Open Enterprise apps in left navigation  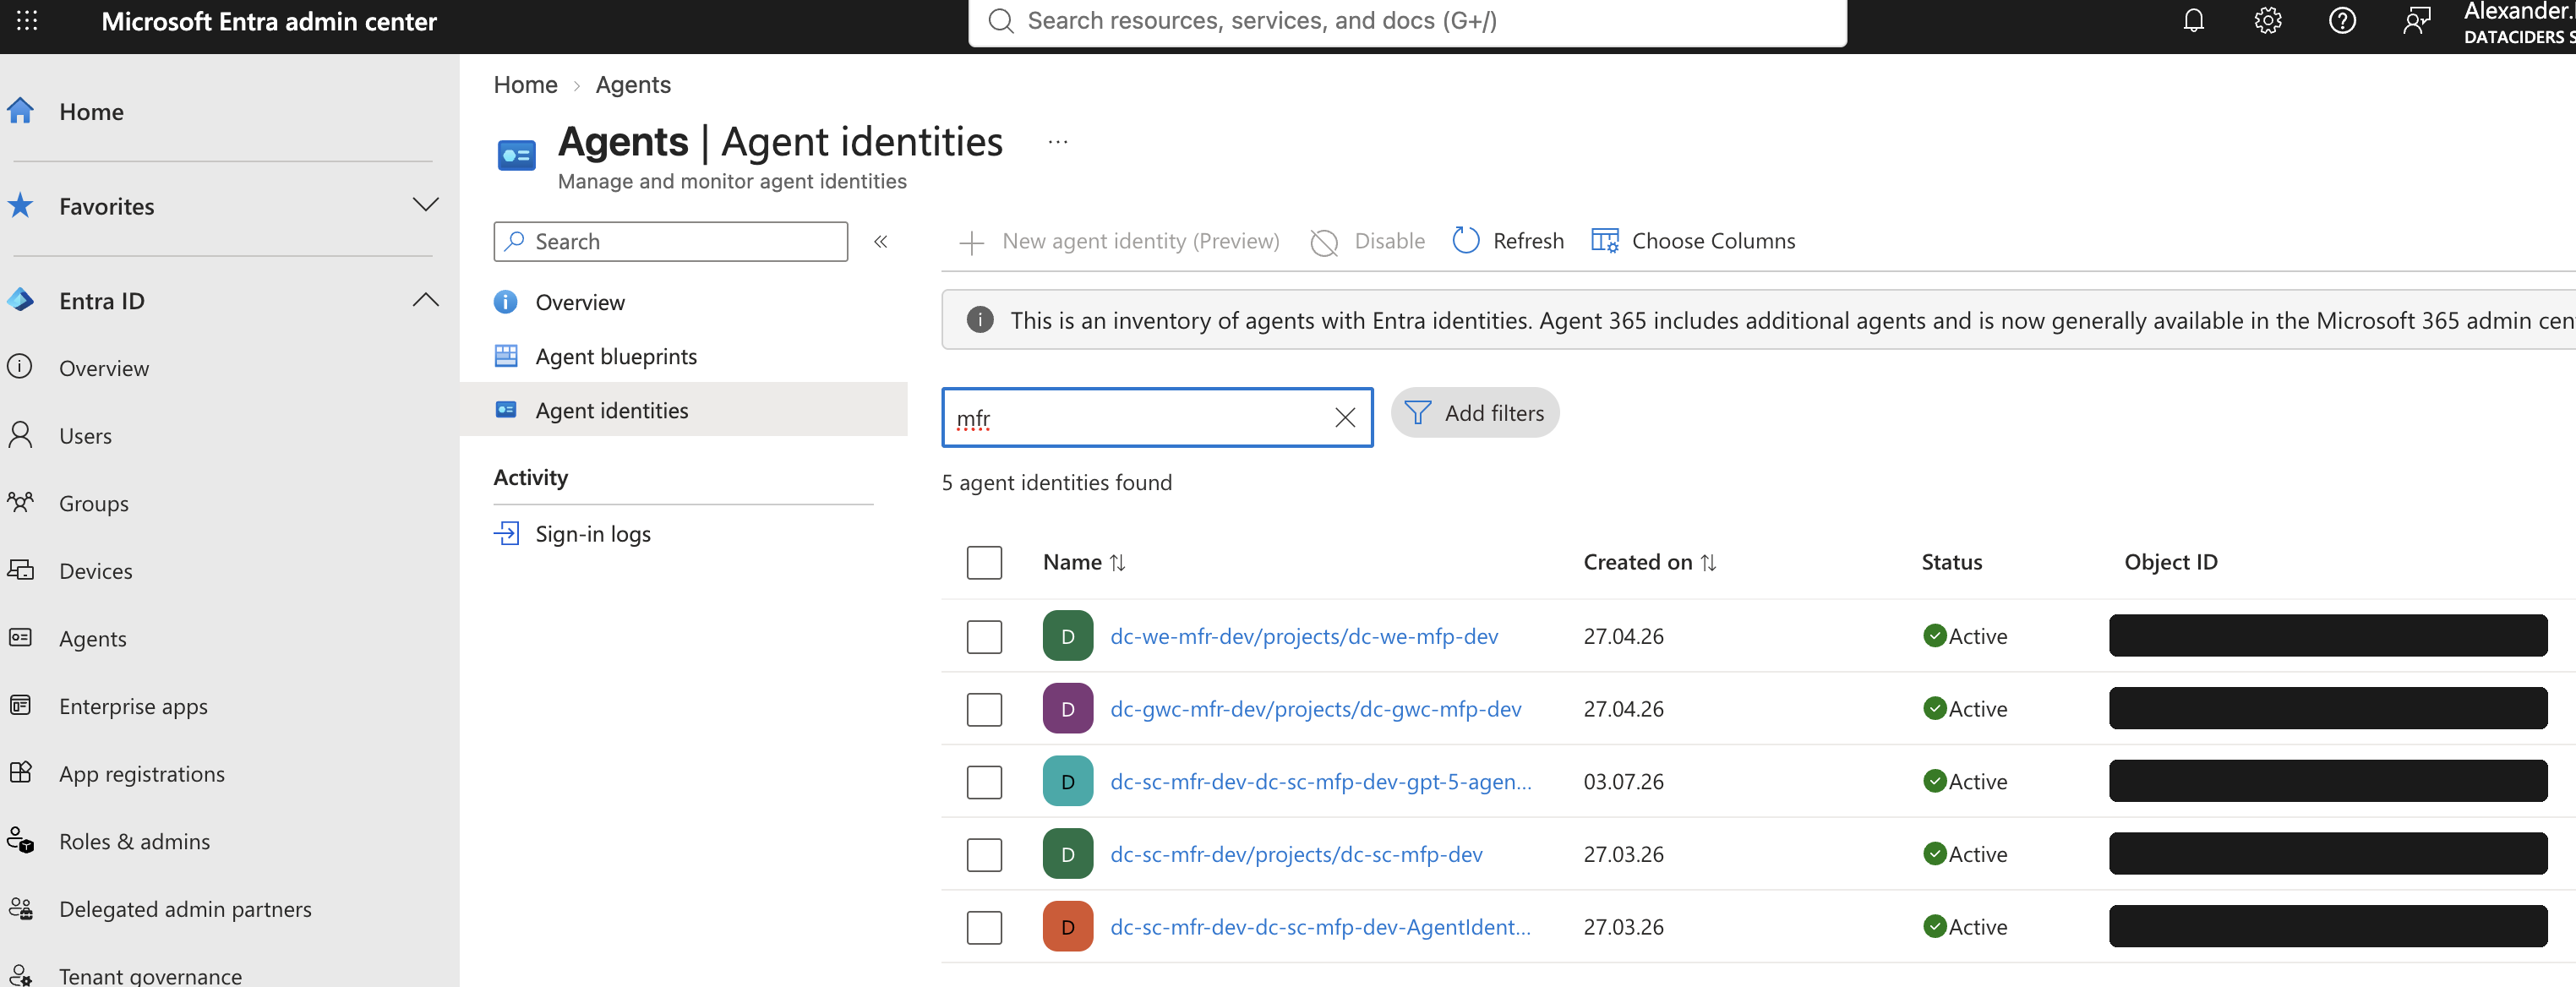[132, 706]
